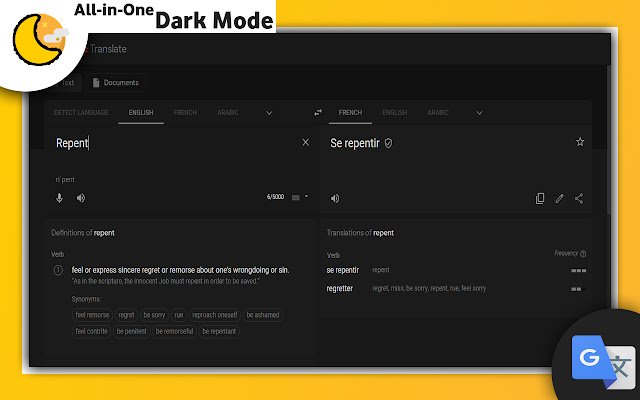Click the Google Translate logo badge
The width and height of the screenshot is (640, 400).
pos(603,362)
